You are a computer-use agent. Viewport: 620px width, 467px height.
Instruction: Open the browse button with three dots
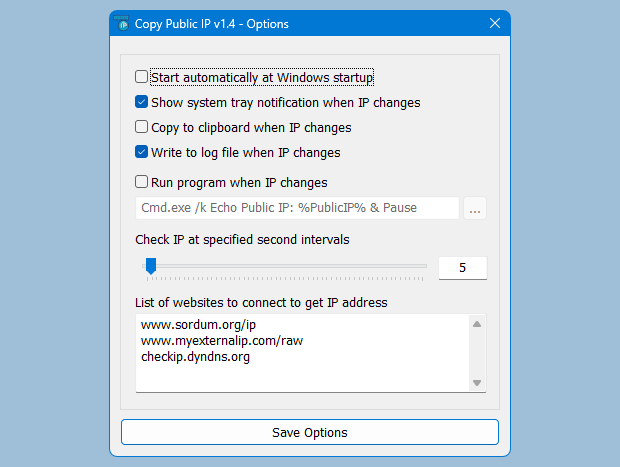pyautogui.click(x=475, y=208)
